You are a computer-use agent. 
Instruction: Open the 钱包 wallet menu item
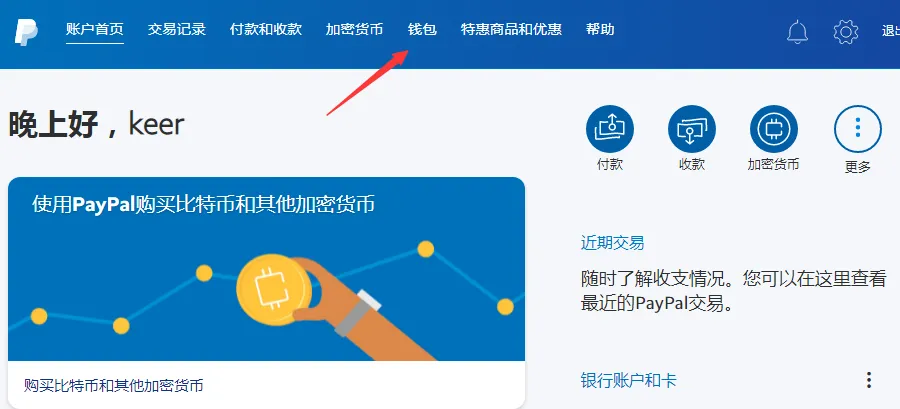[x=422, y=29]
